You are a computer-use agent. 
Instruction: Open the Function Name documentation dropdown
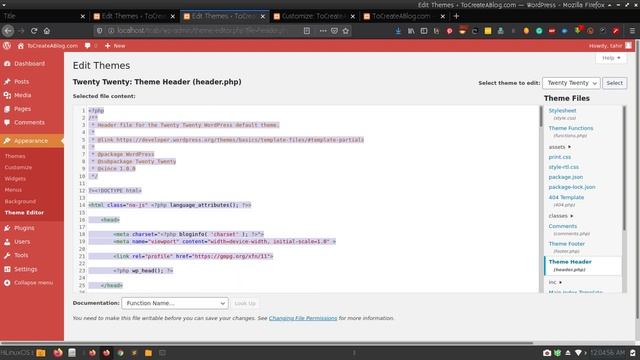click(x=175, y=303)
